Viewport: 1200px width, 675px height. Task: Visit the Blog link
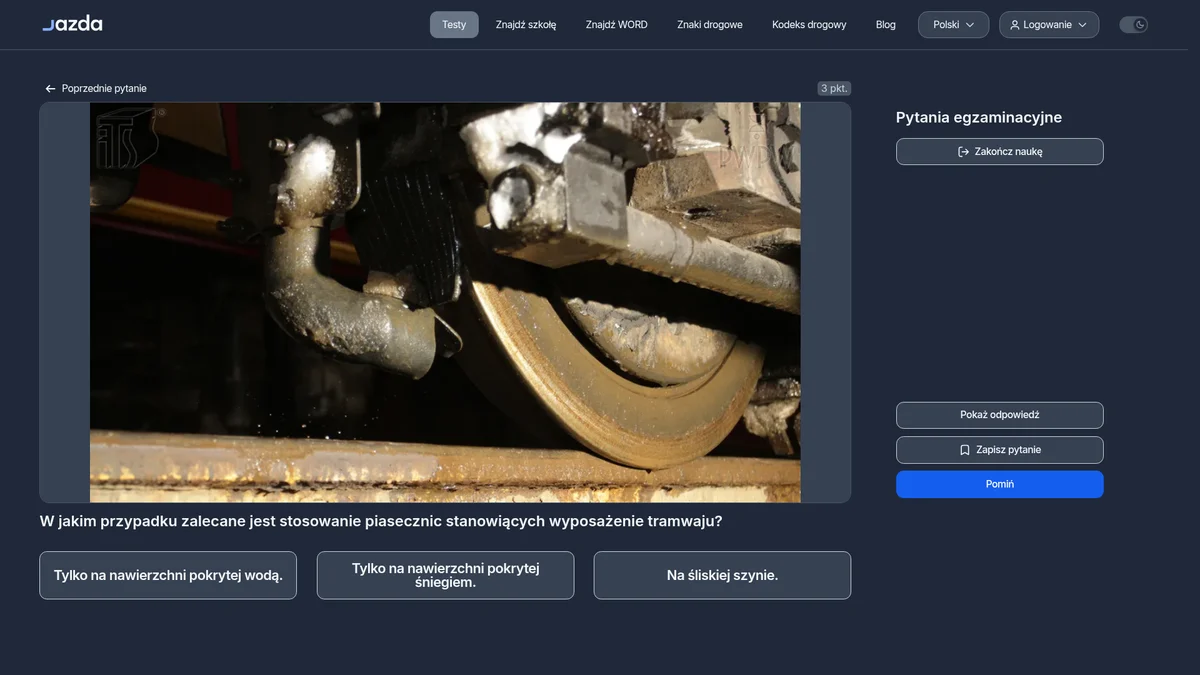click(886, 25)
